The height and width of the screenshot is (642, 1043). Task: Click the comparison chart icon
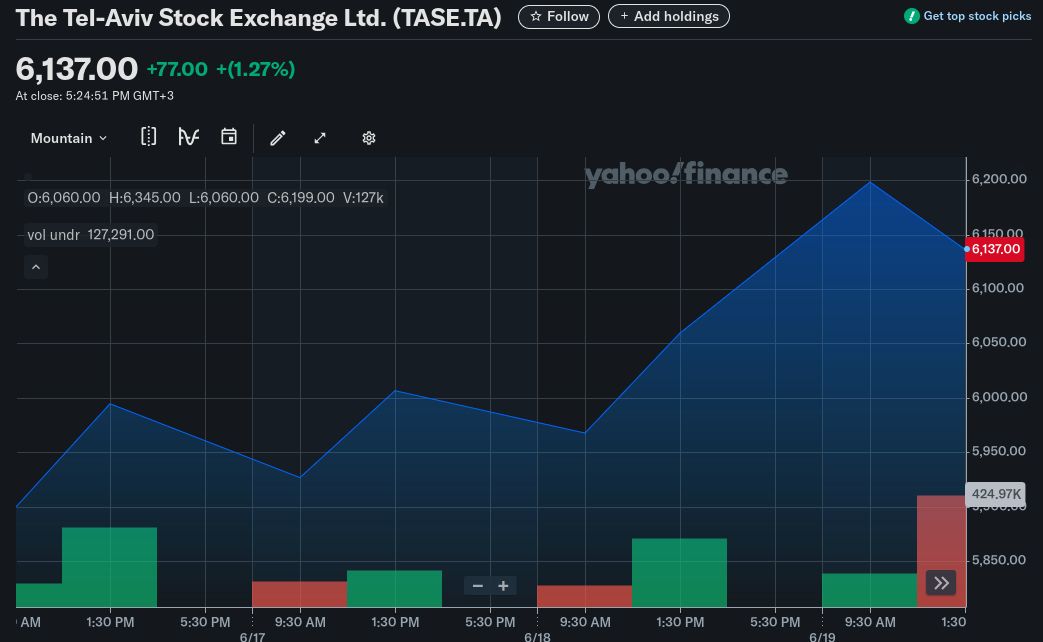coord(148,137)
